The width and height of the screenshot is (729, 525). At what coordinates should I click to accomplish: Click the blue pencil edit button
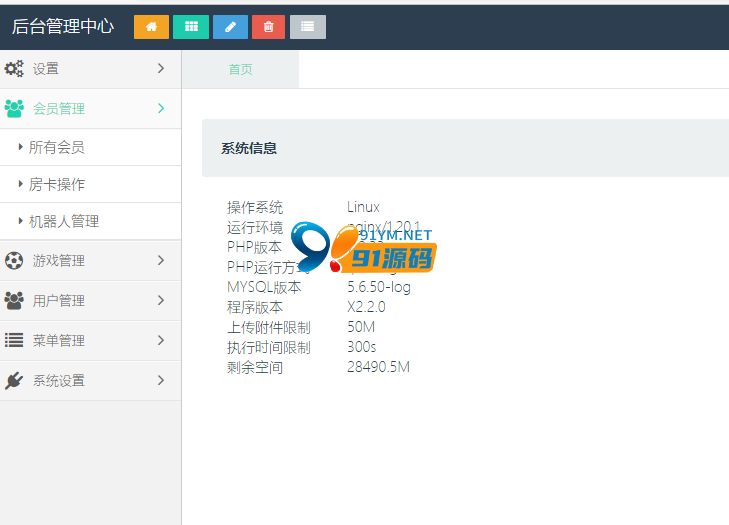pos(230,27)
